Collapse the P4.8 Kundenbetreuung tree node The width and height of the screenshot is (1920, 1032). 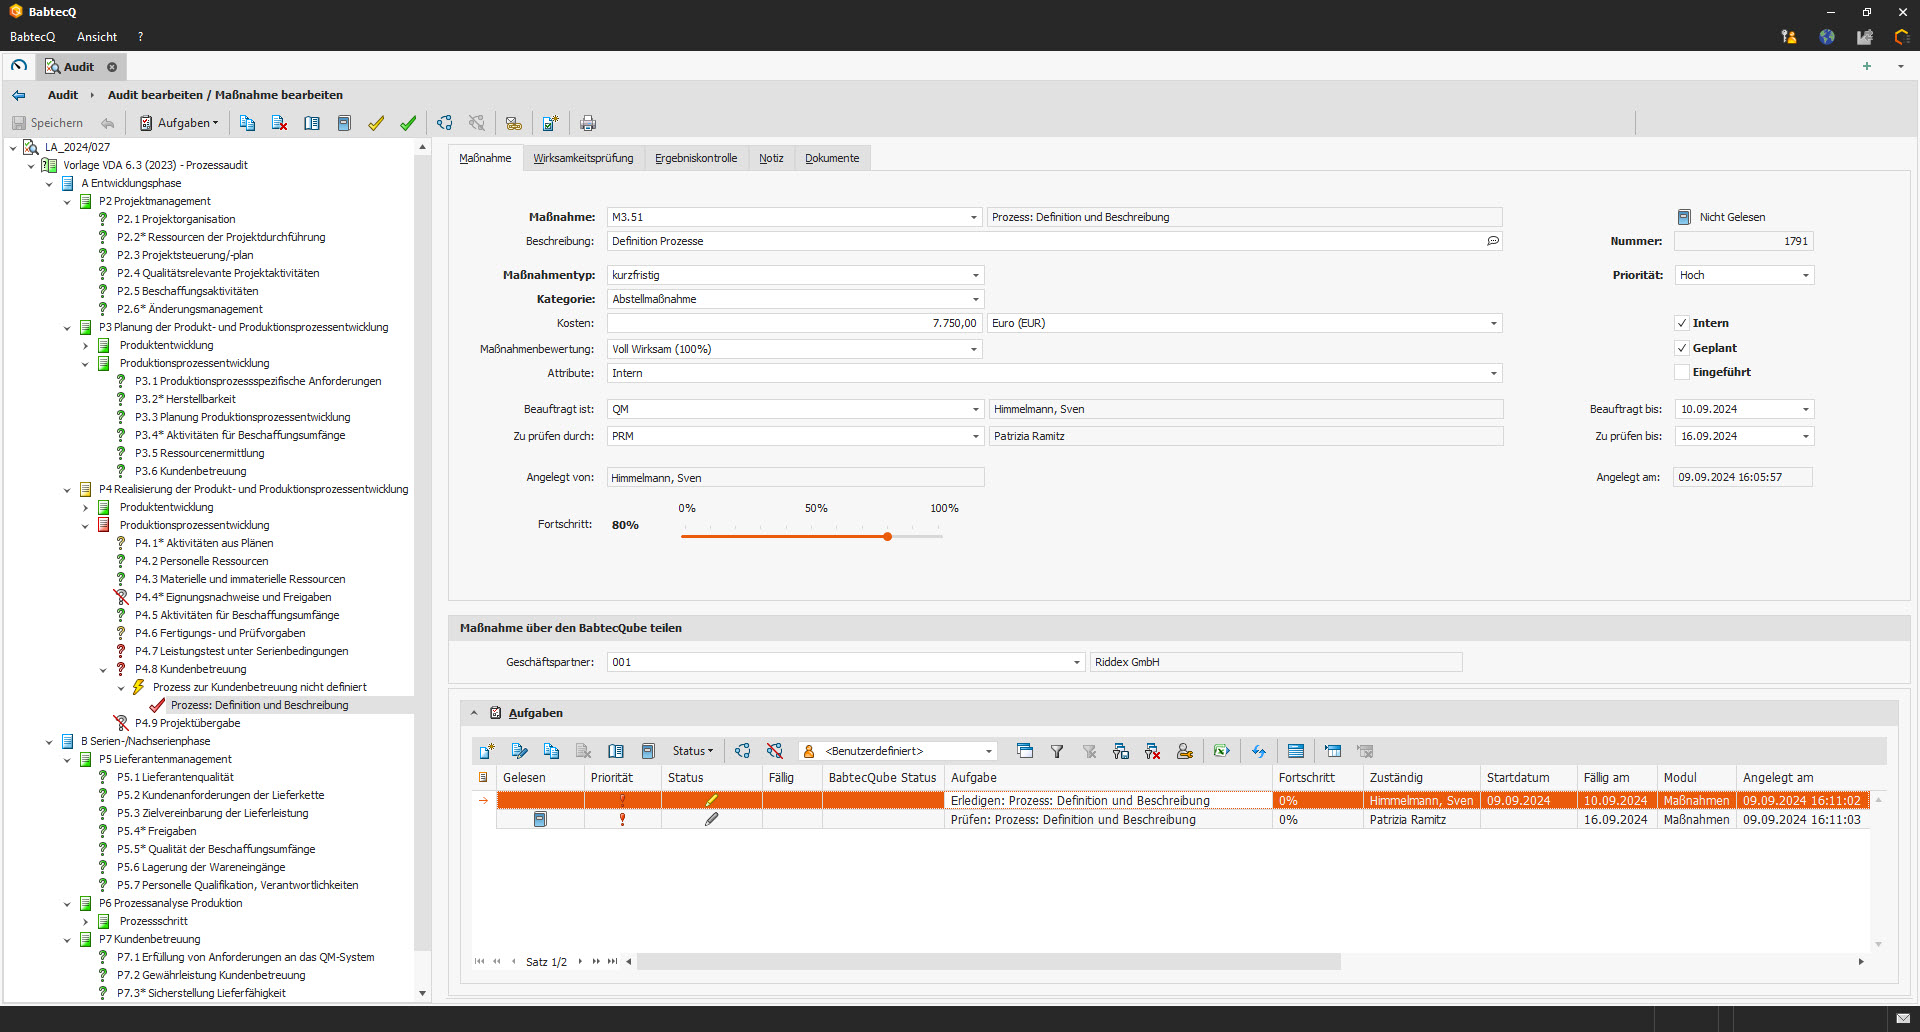point(103,670)
